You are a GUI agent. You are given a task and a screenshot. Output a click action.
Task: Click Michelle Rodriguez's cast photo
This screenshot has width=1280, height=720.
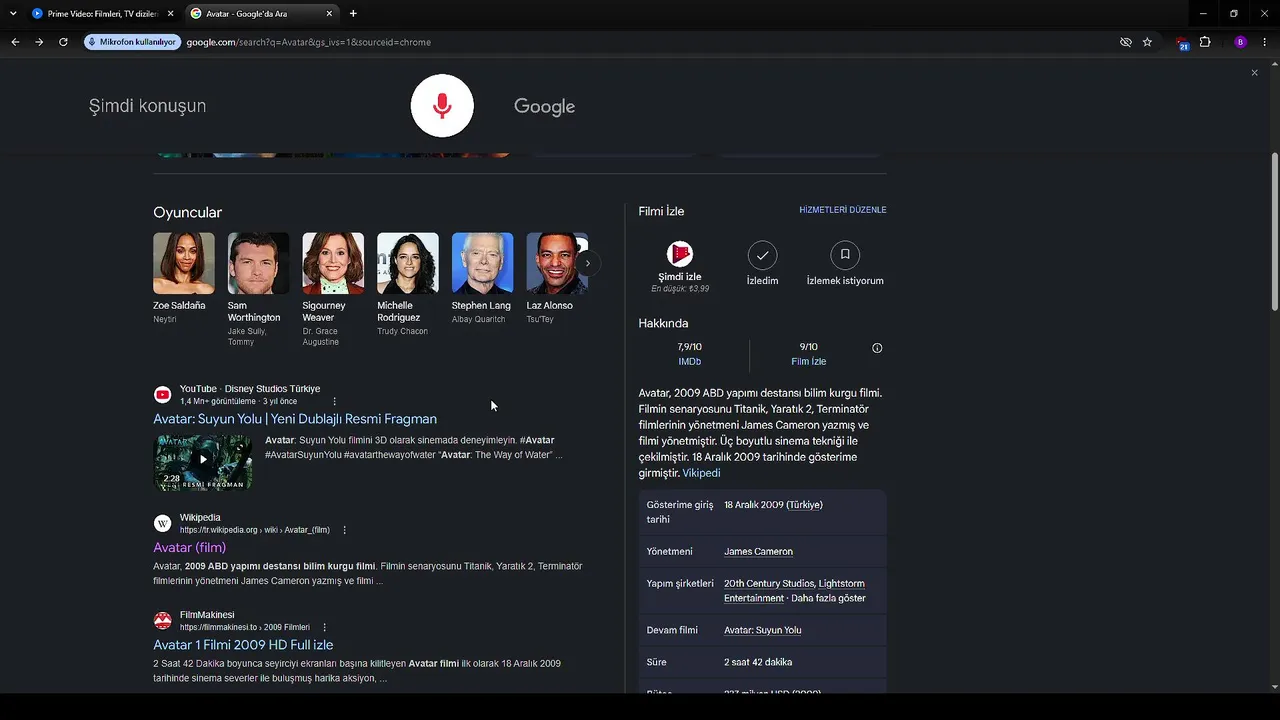tap(408, 264)
